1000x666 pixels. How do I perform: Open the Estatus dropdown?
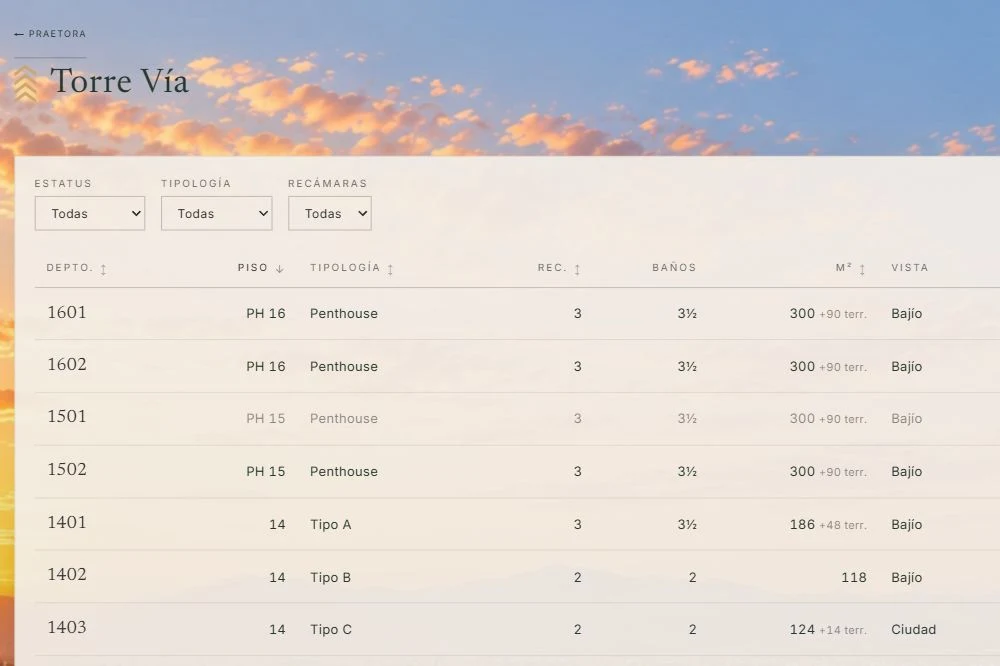click(x=90, y=213)
